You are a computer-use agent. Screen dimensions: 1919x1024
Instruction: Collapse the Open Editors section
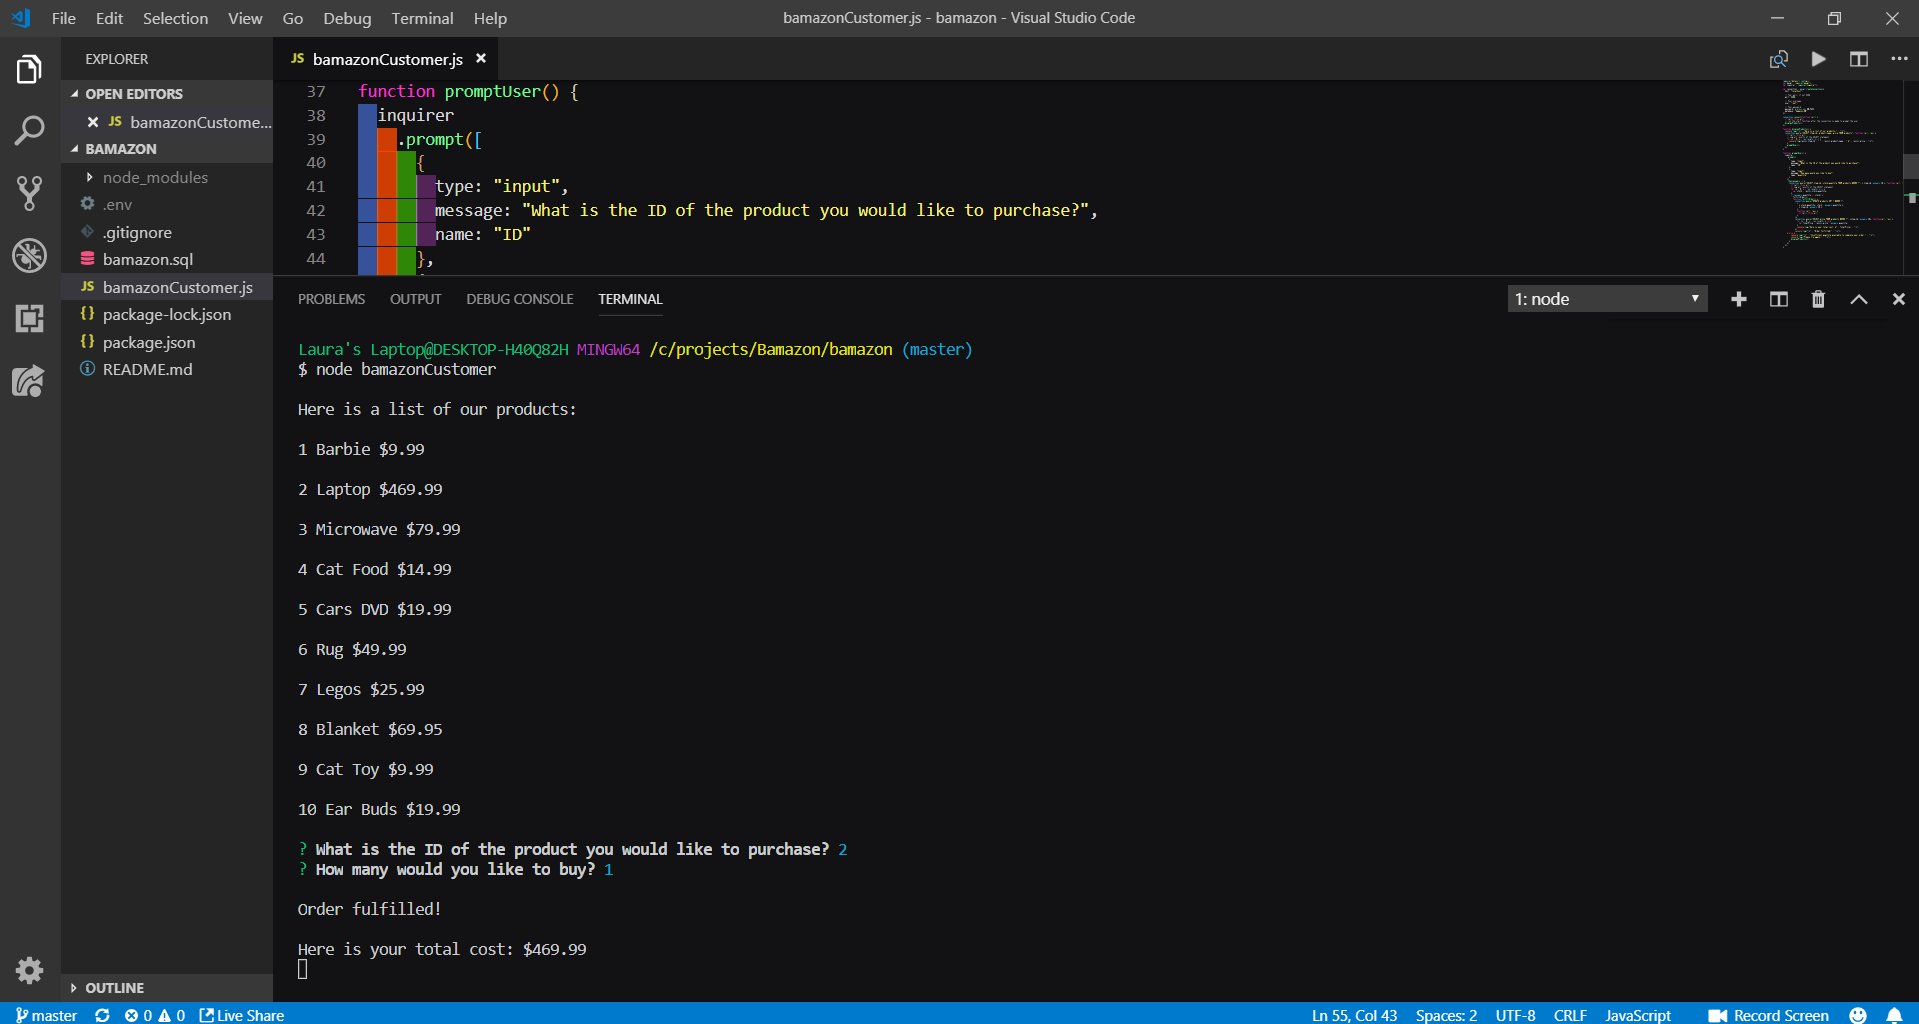[x=166, y=94]
